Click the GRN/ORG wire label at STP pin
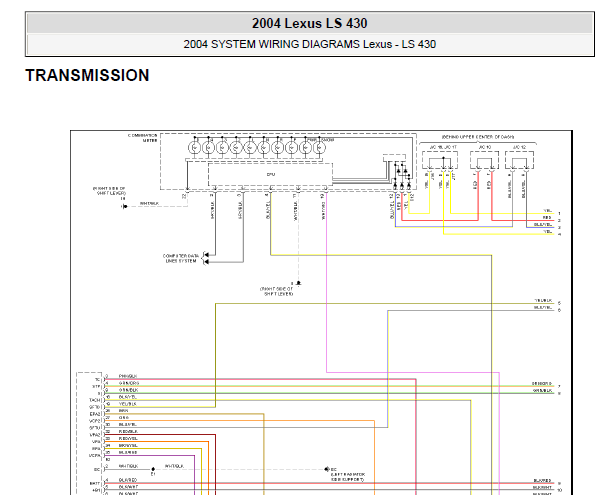 click(x=129, y=383)
